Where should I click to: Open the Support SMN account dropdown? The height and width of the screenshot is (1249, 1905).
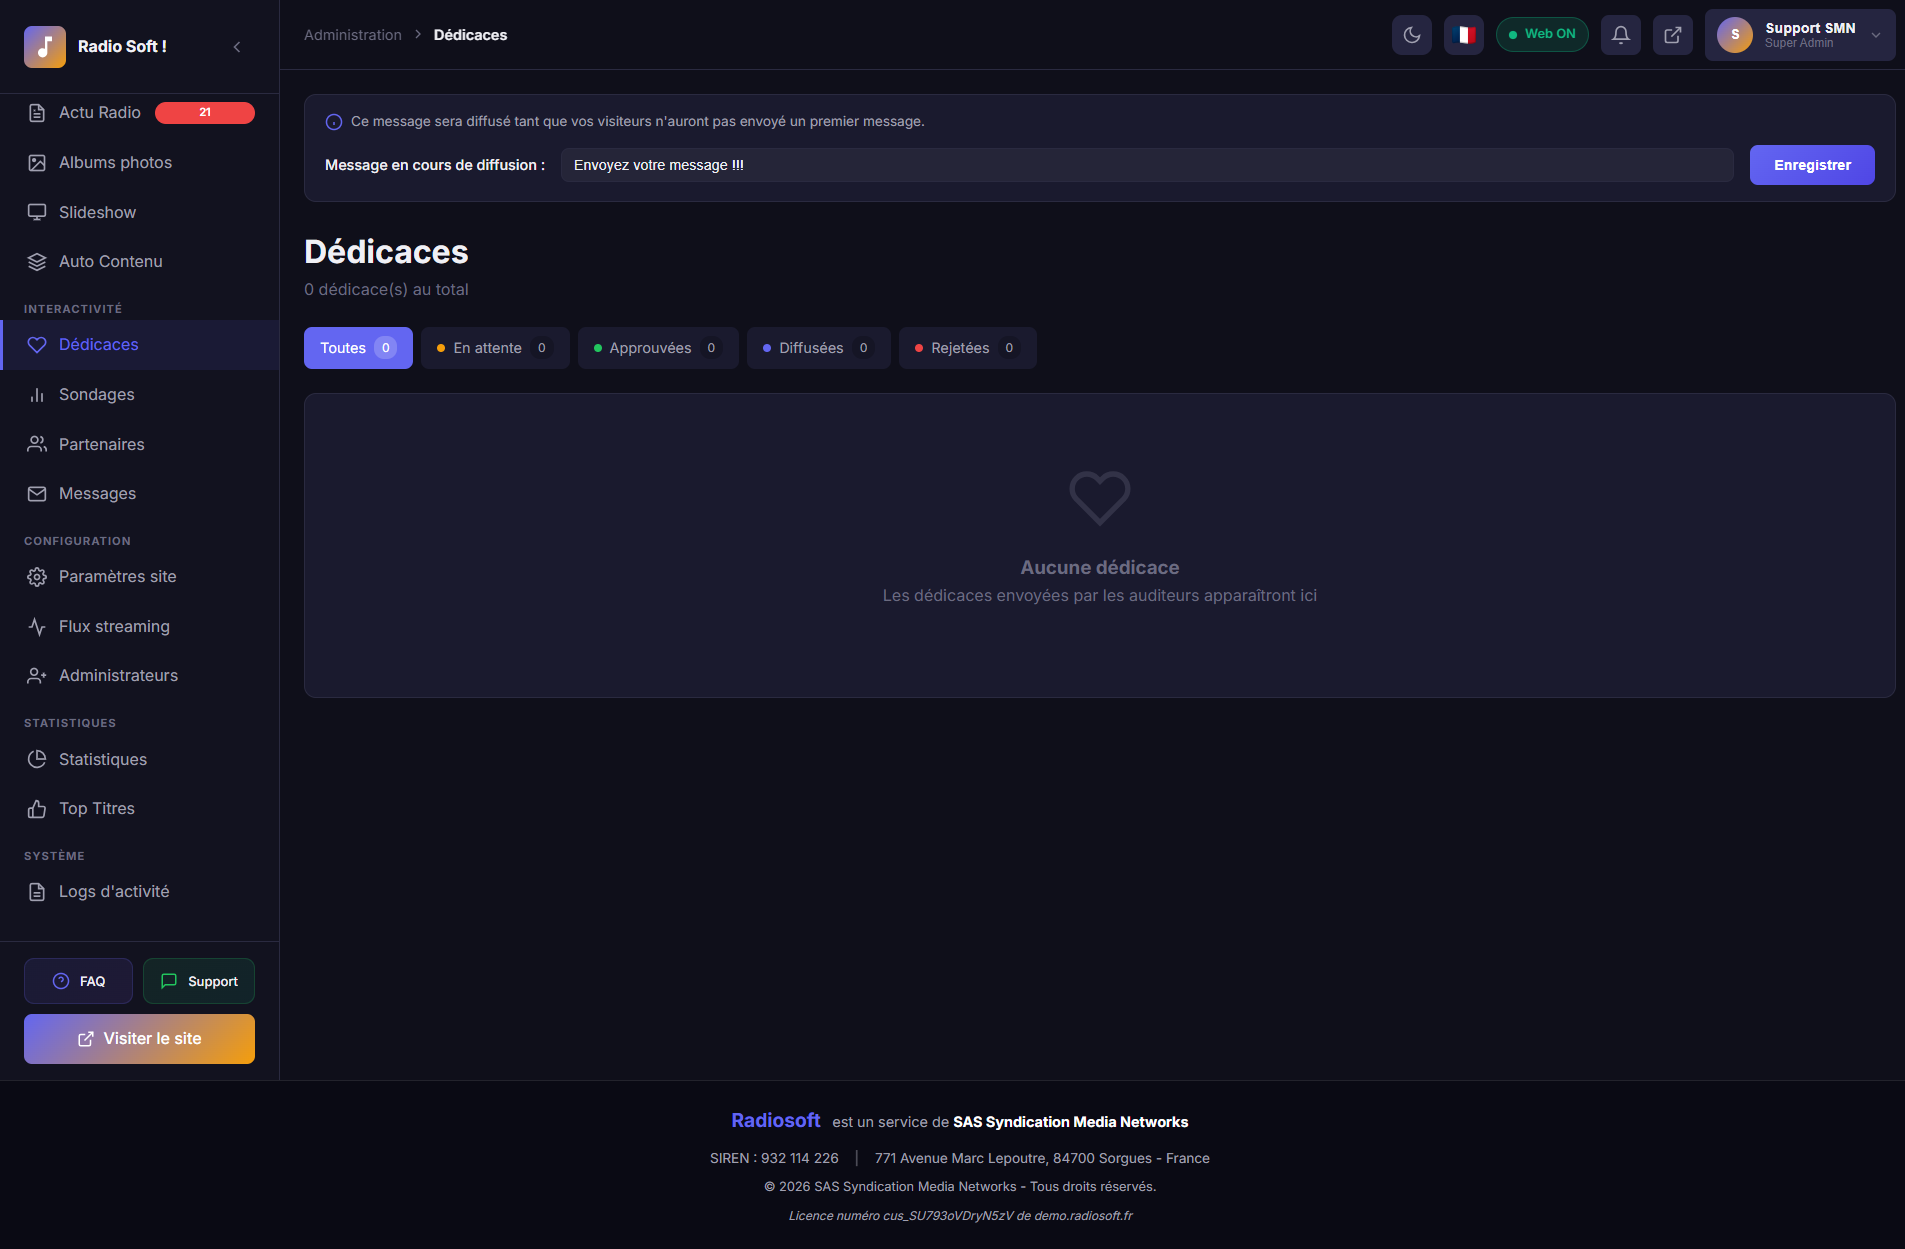[x=1798, y=35]
